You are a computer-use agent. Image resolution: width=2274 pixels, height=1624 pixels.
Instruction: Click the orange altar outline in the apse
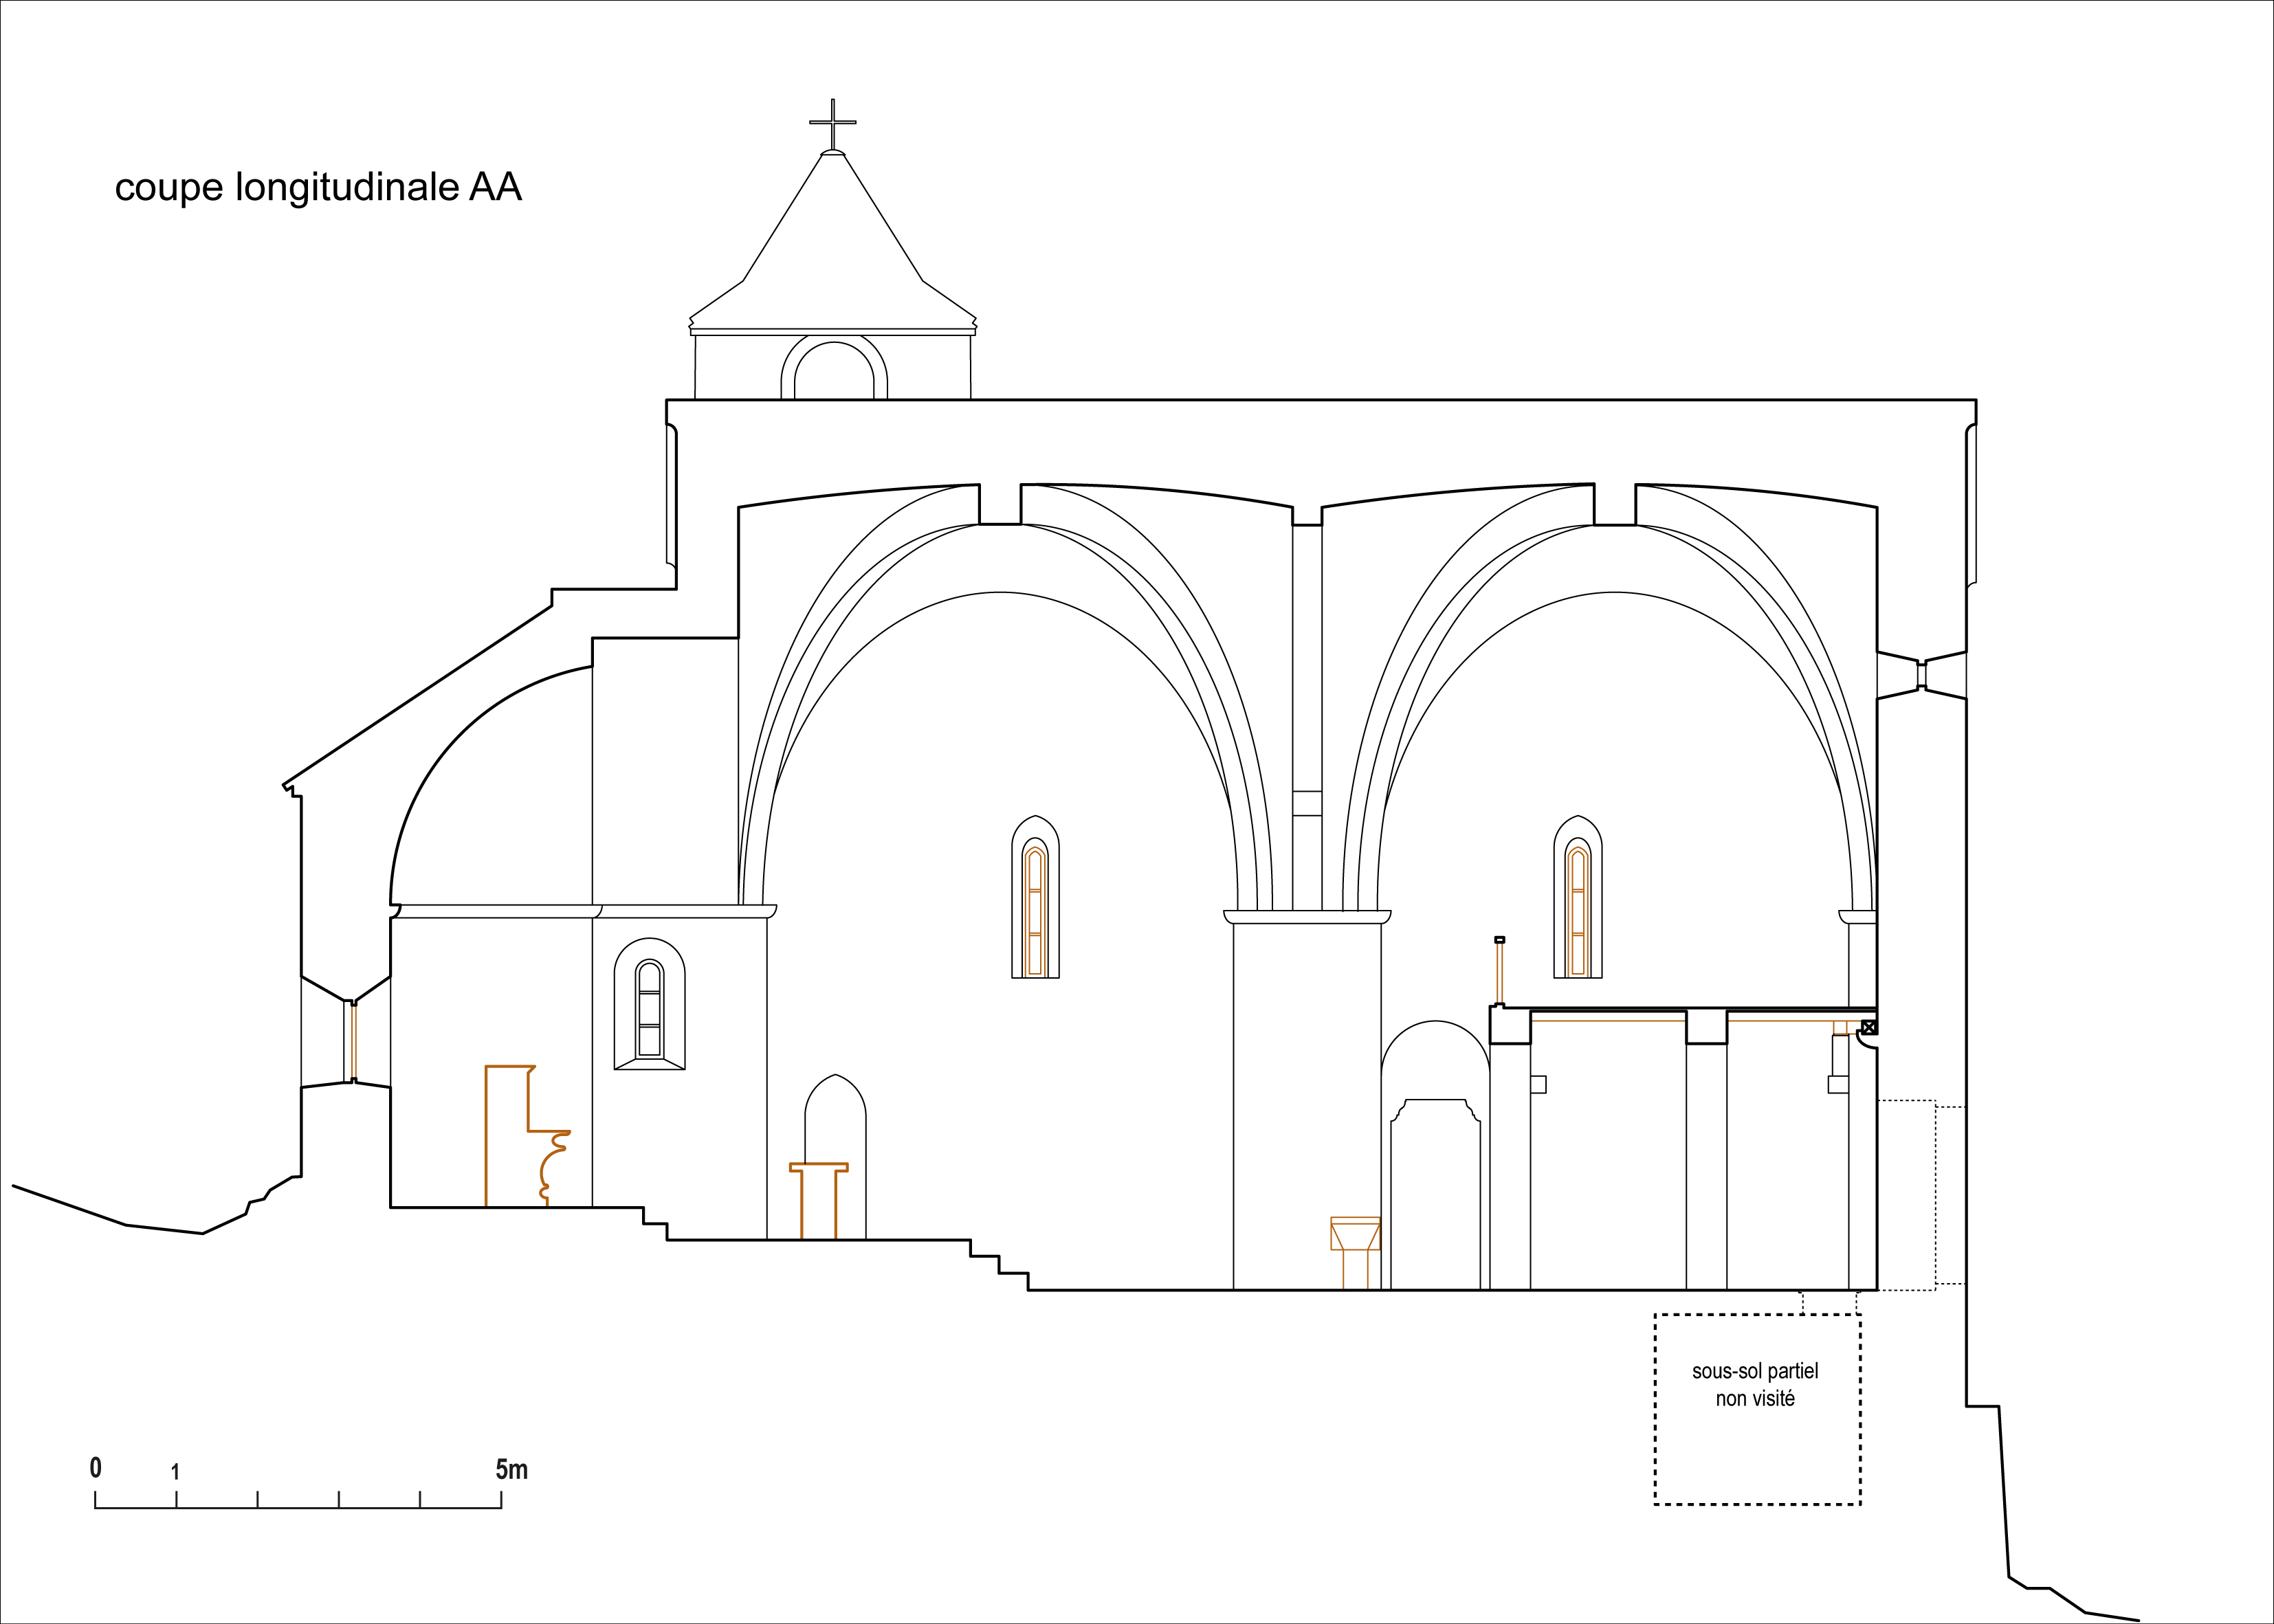[x=527, y=1136]
